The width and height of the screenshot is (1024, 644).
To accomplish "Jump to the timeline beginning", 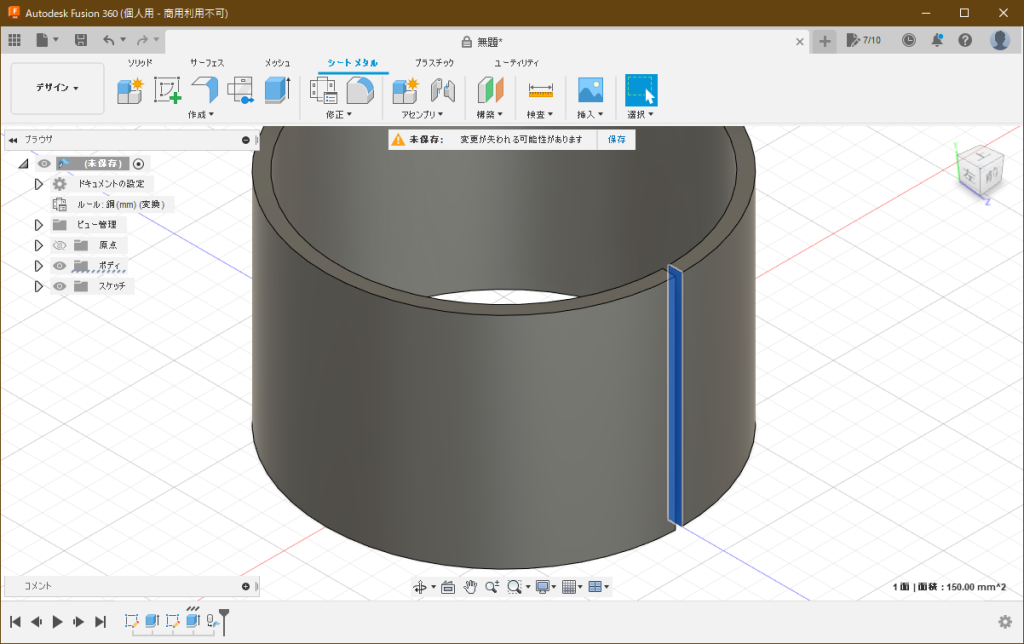I will click(15, 622).
